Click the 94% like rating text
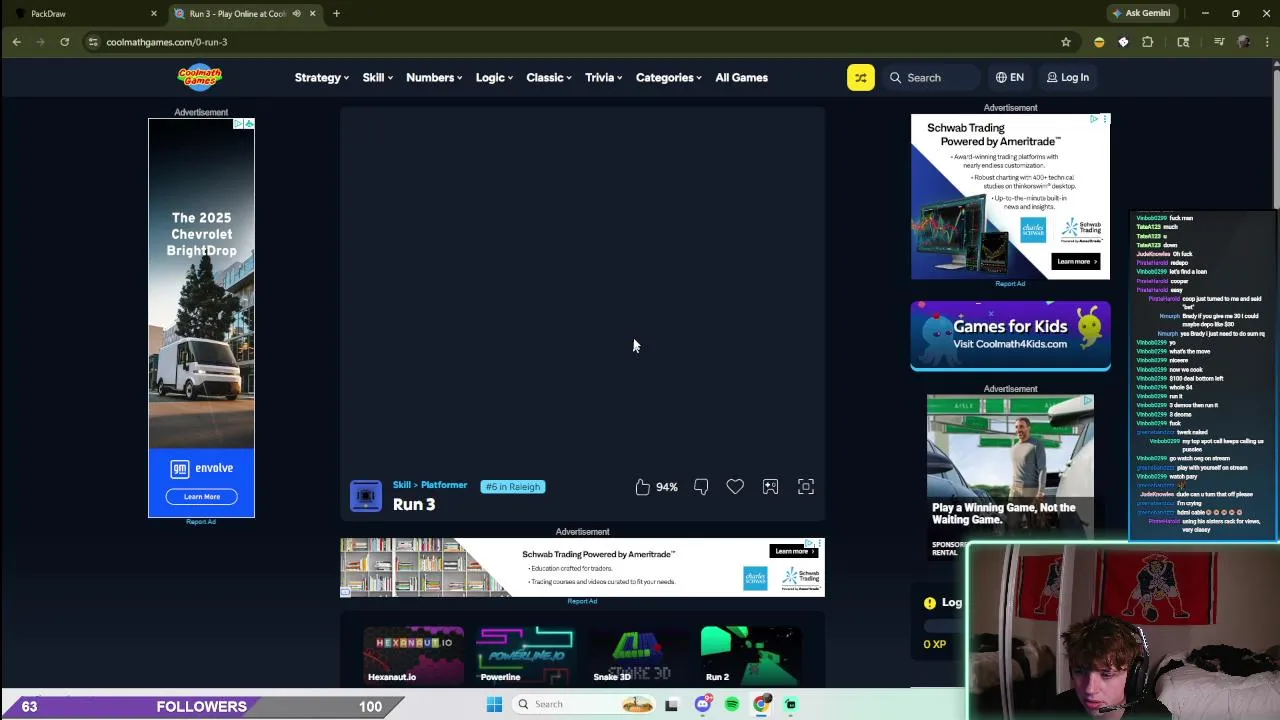 pyautogui.click(x=667, y=487)
